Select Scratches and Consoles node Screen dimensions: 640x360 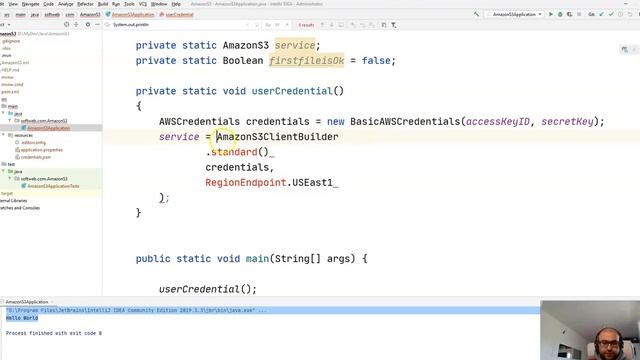click(x=20, y=208)
